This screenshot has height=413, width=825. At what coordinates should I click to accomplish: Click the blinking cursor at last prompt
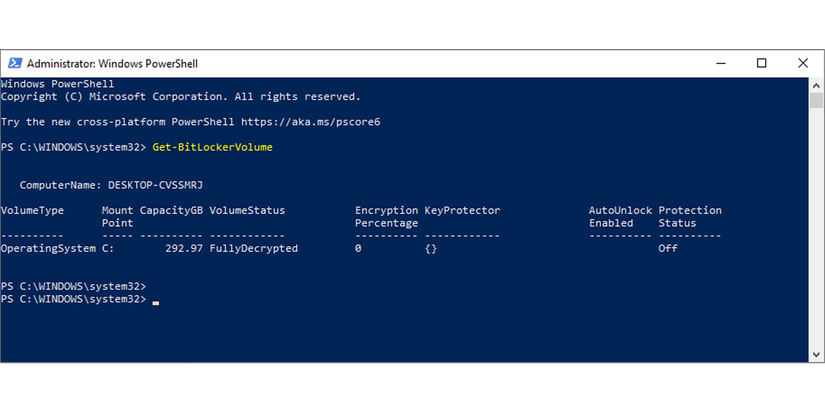point(156,301)
